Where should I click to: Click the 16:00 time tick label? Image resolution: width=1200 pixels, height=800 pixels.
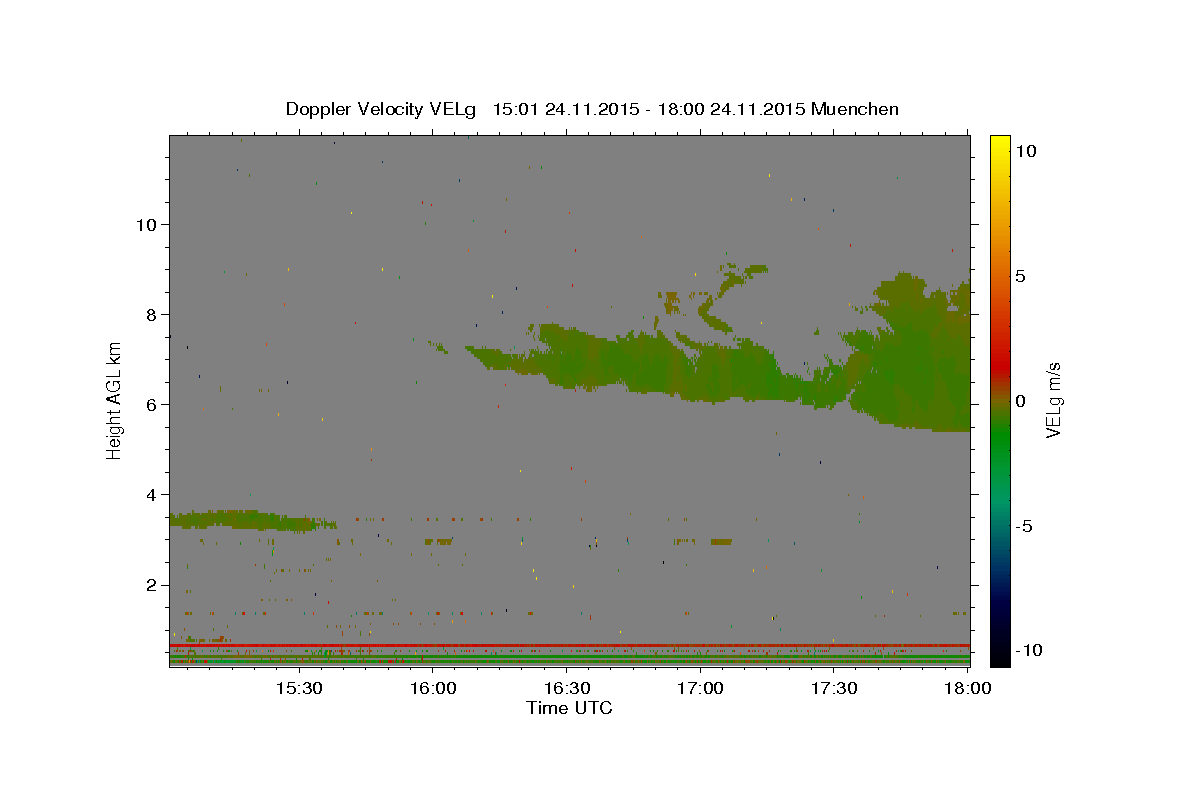pos(433,689)
